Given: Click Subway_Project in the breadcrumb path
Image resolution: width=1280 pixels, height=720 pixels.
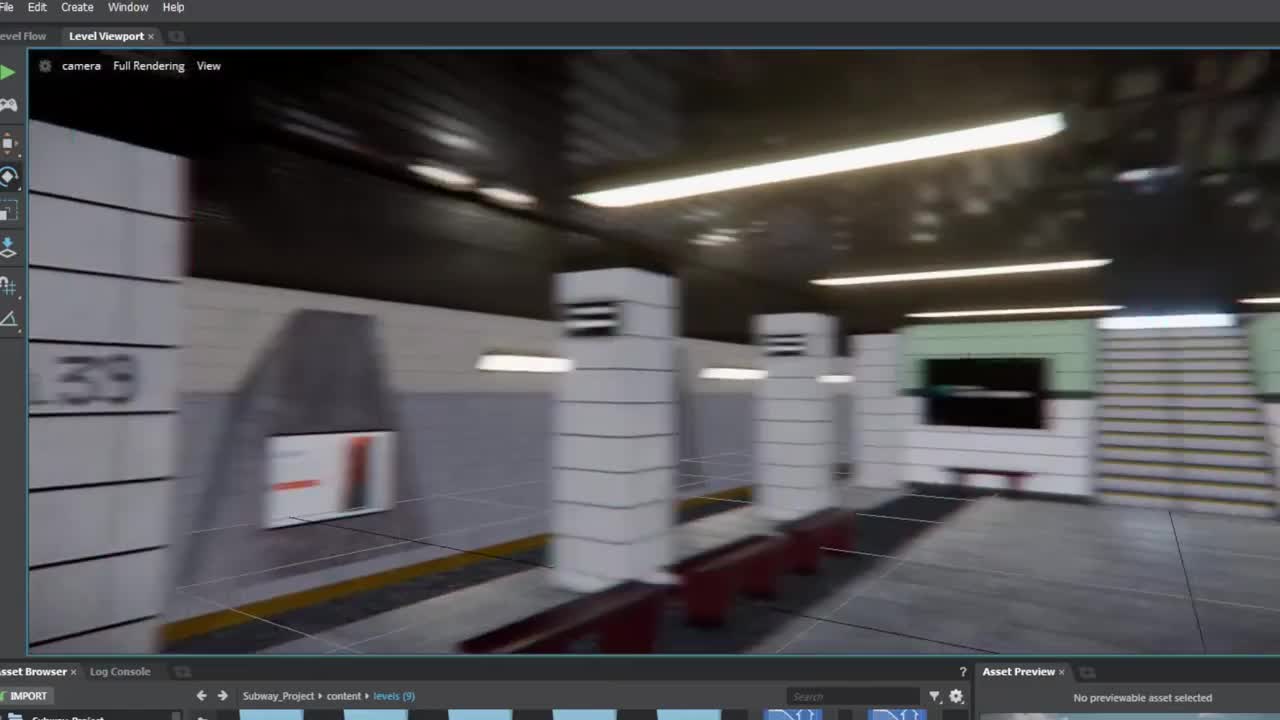Looking at the screenshot, I should pyautogui.click(x=278, y=696).
